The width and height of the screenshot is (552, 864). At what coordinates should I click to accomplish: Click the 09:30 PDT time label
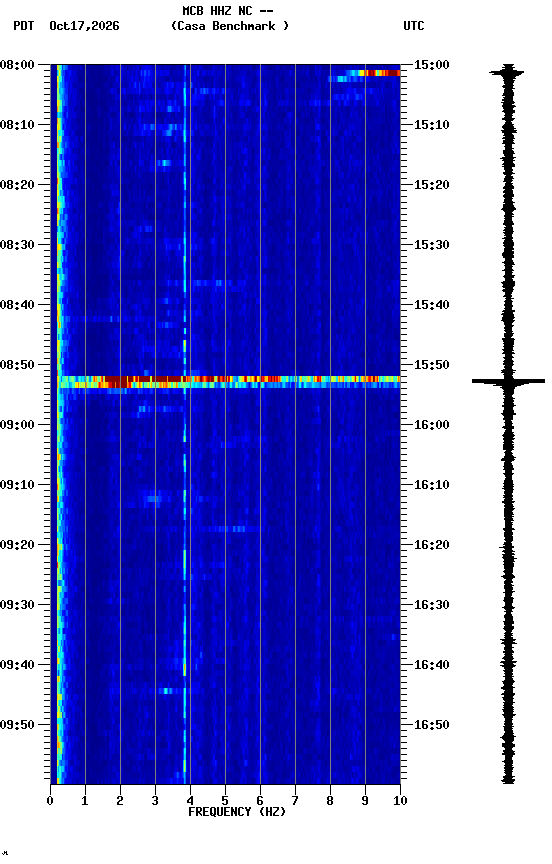[17, 605]
